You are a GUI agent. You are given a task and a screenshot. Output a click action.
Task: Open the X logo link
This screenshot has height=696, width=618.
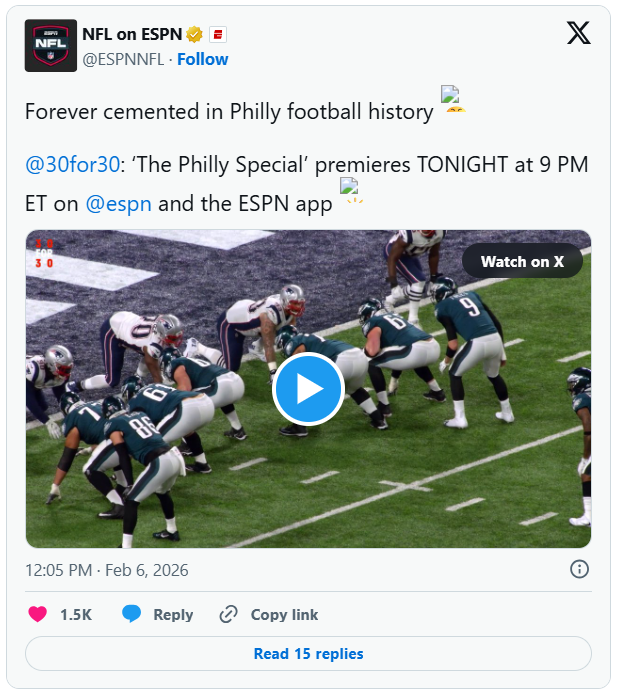[x=578, y=34]
